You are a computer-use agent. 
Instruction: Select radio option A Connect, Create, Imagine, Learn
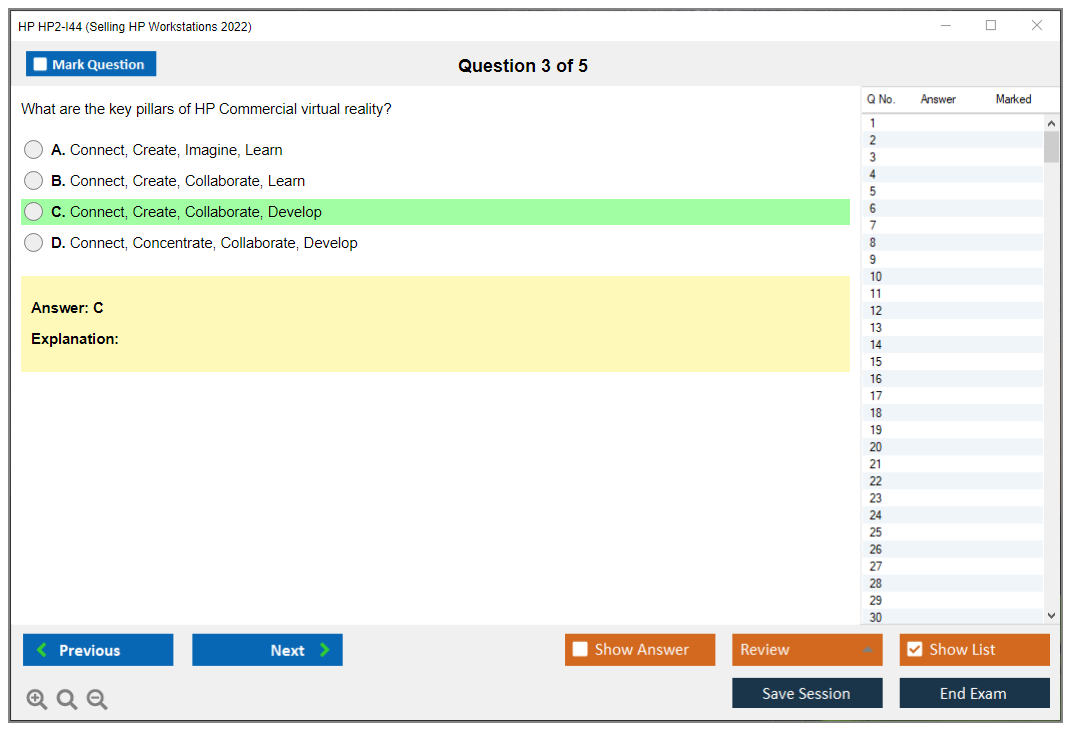pos(34,150)
